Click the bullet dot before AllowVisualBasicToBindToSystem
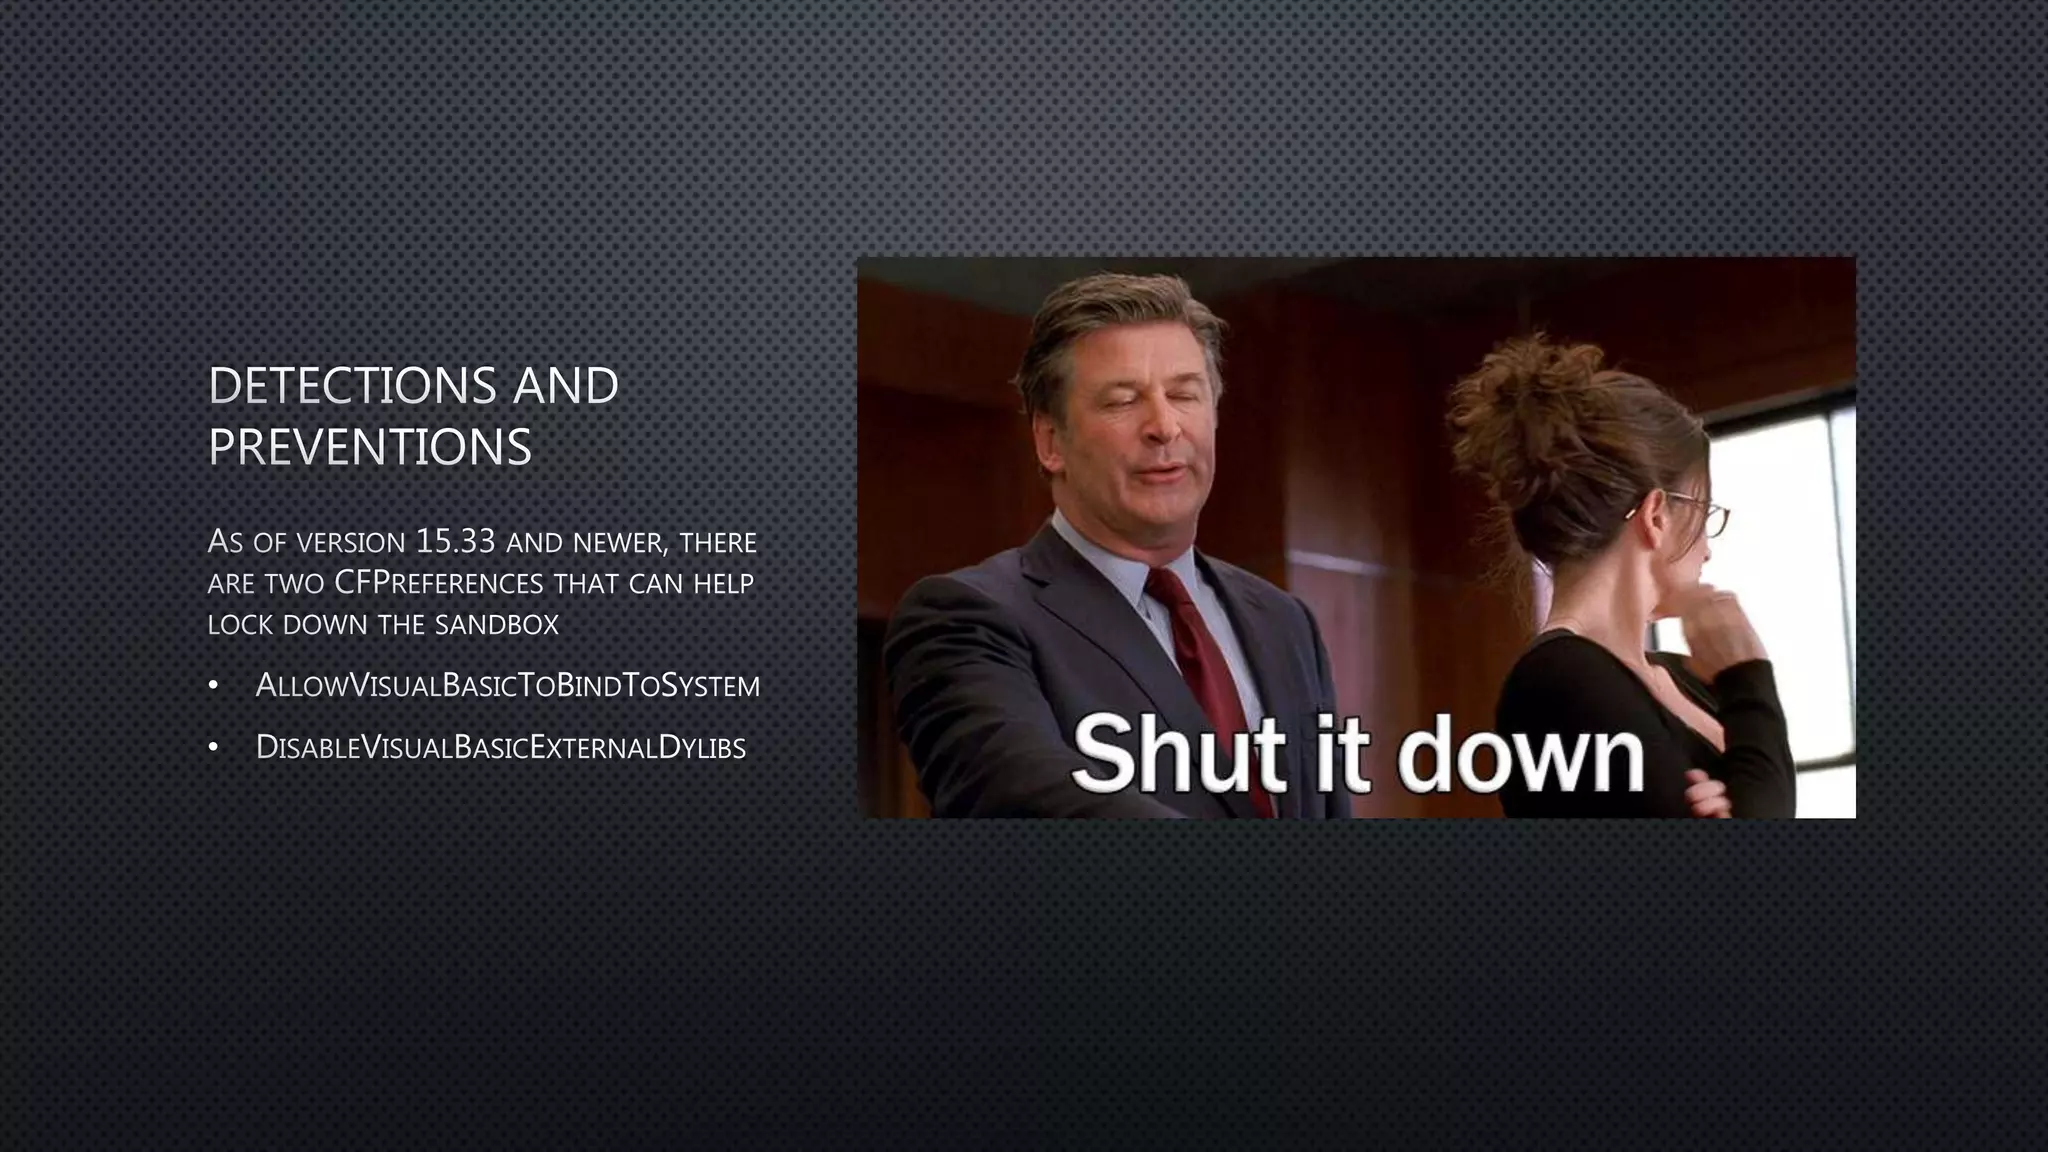Screen dimensions: 2048x1152 pos(213,687)
